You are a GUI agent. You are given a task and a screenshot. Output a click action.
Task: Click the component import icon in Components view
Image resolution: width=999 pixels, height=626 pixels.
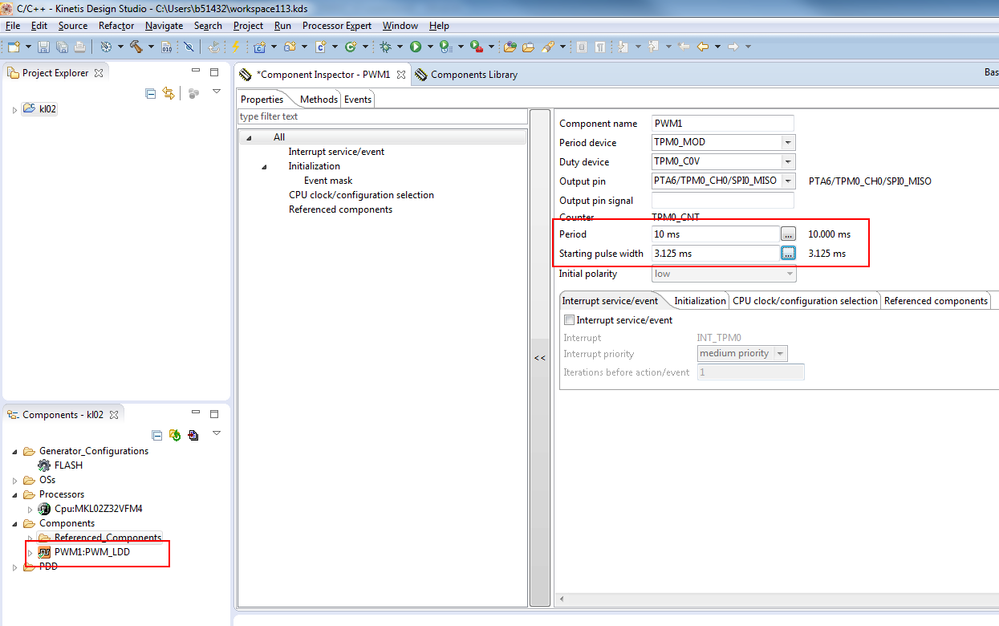point(193,436)
